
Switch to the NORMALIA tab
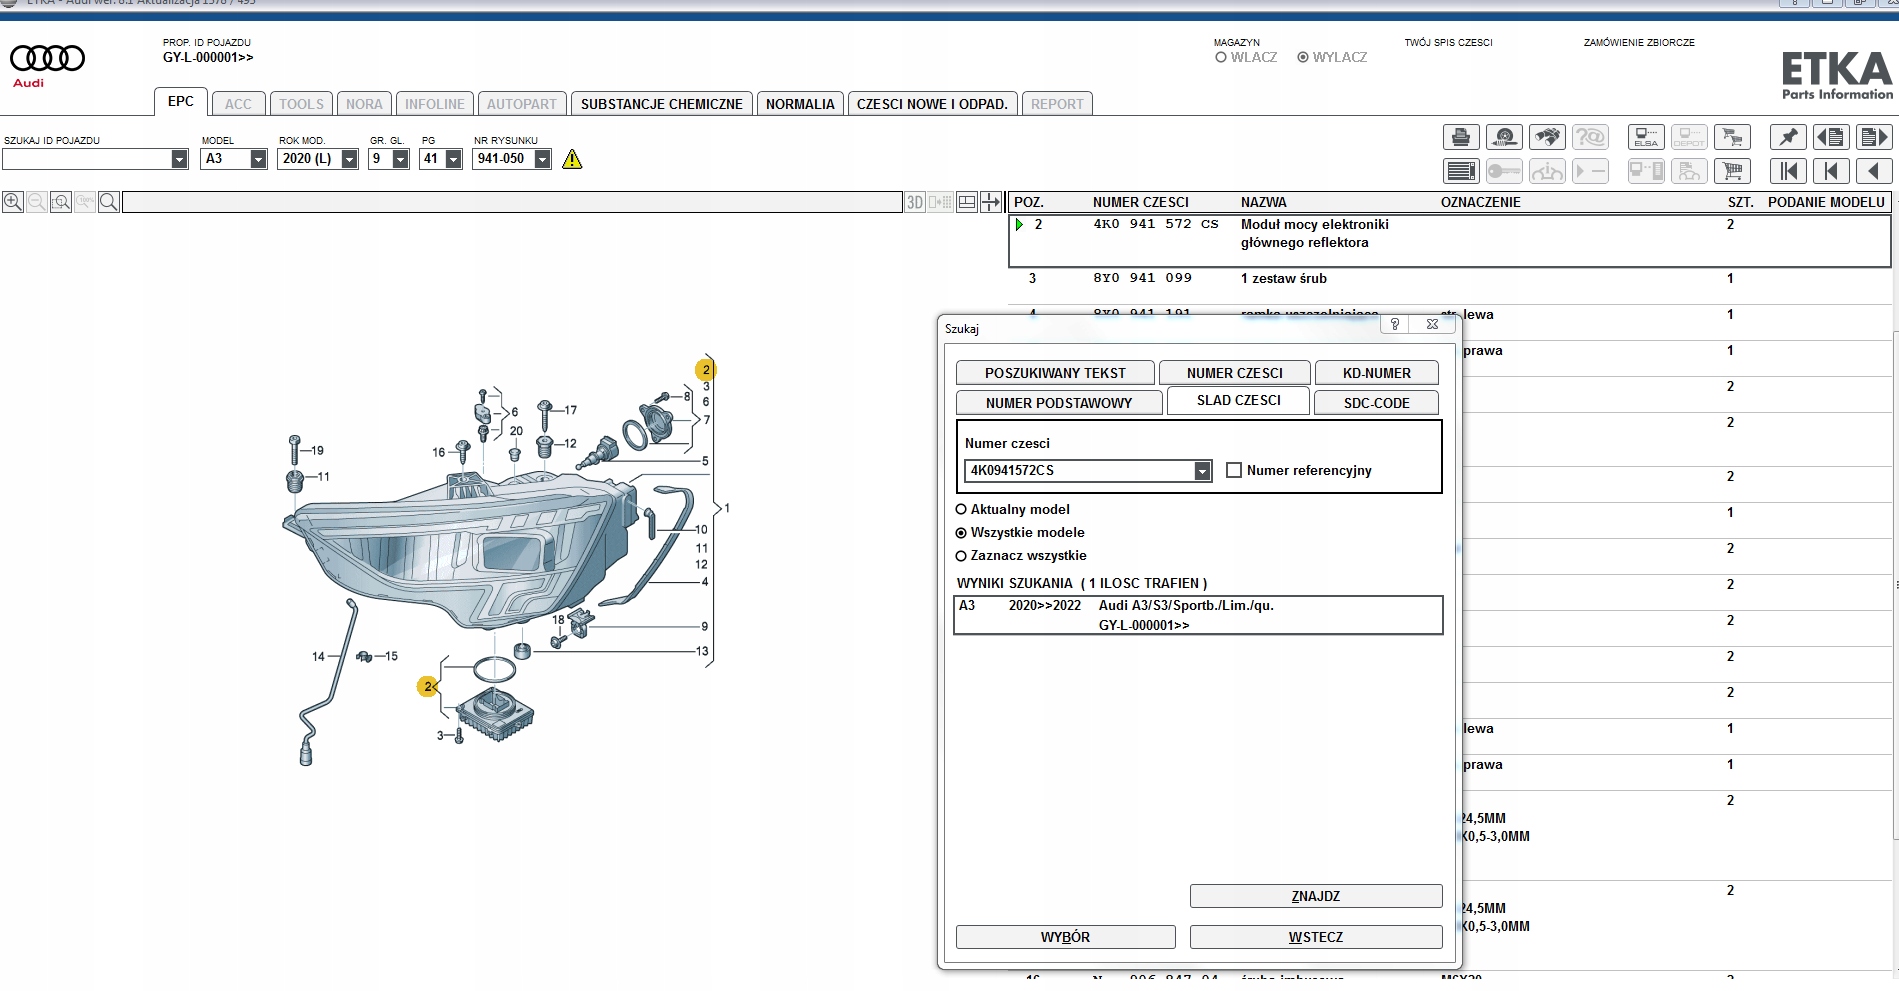(x=799, y=104)
